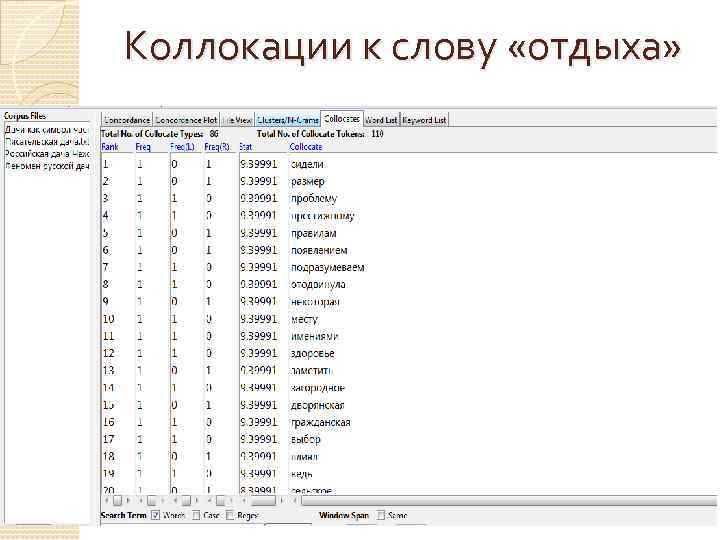Enable the Case checkbox
The width and height of the screenshot is (720, 540).
[x=196, y=515]
